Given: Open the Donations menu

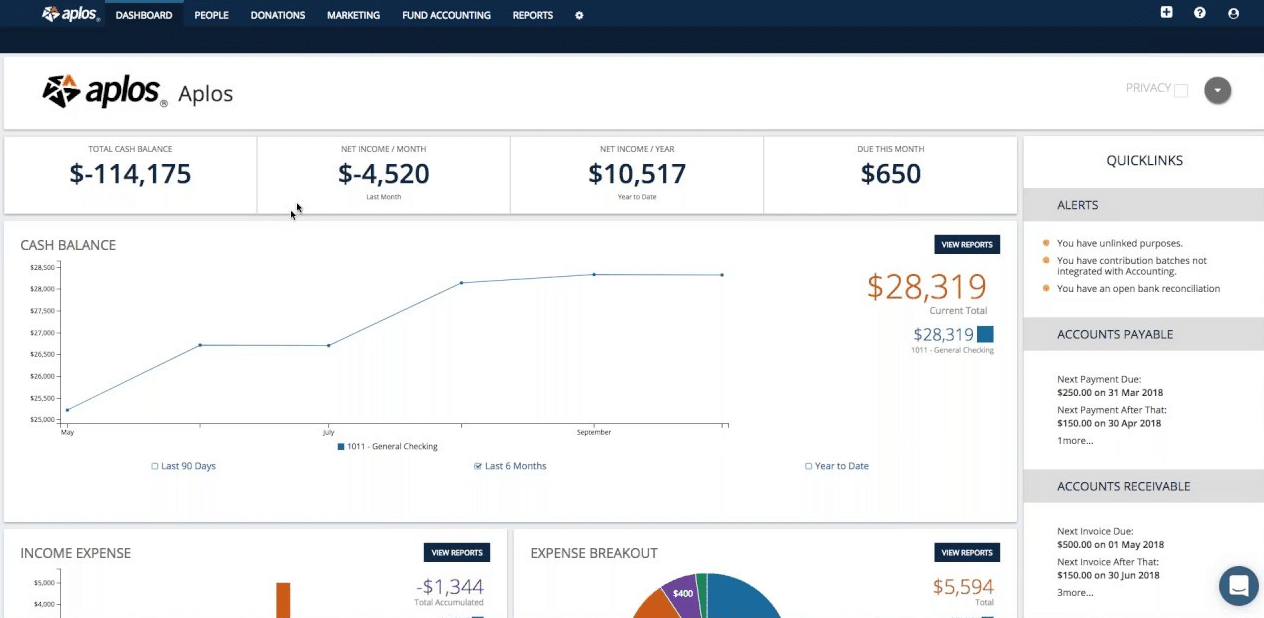Looking at the screenshot, I should click(x=278, y=15).
